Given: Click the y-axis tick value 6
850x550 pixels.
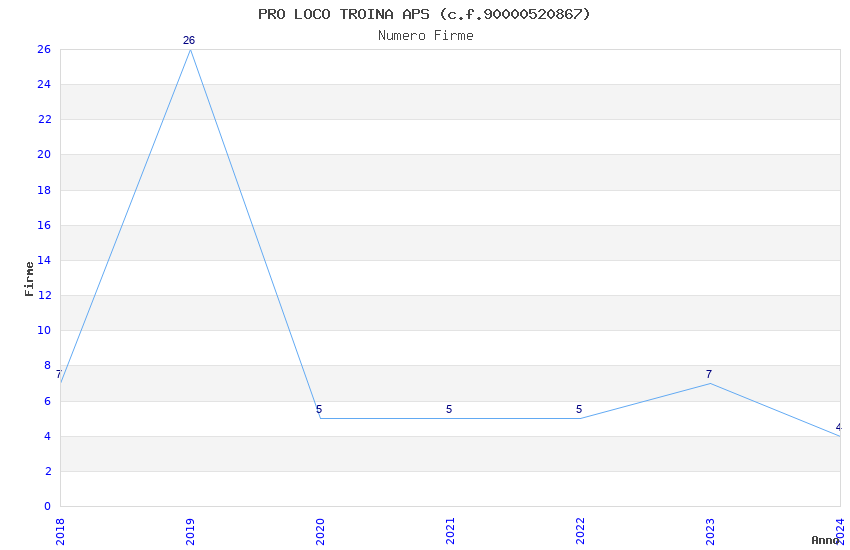Looking at the screenshot, I should pos(47,401).
